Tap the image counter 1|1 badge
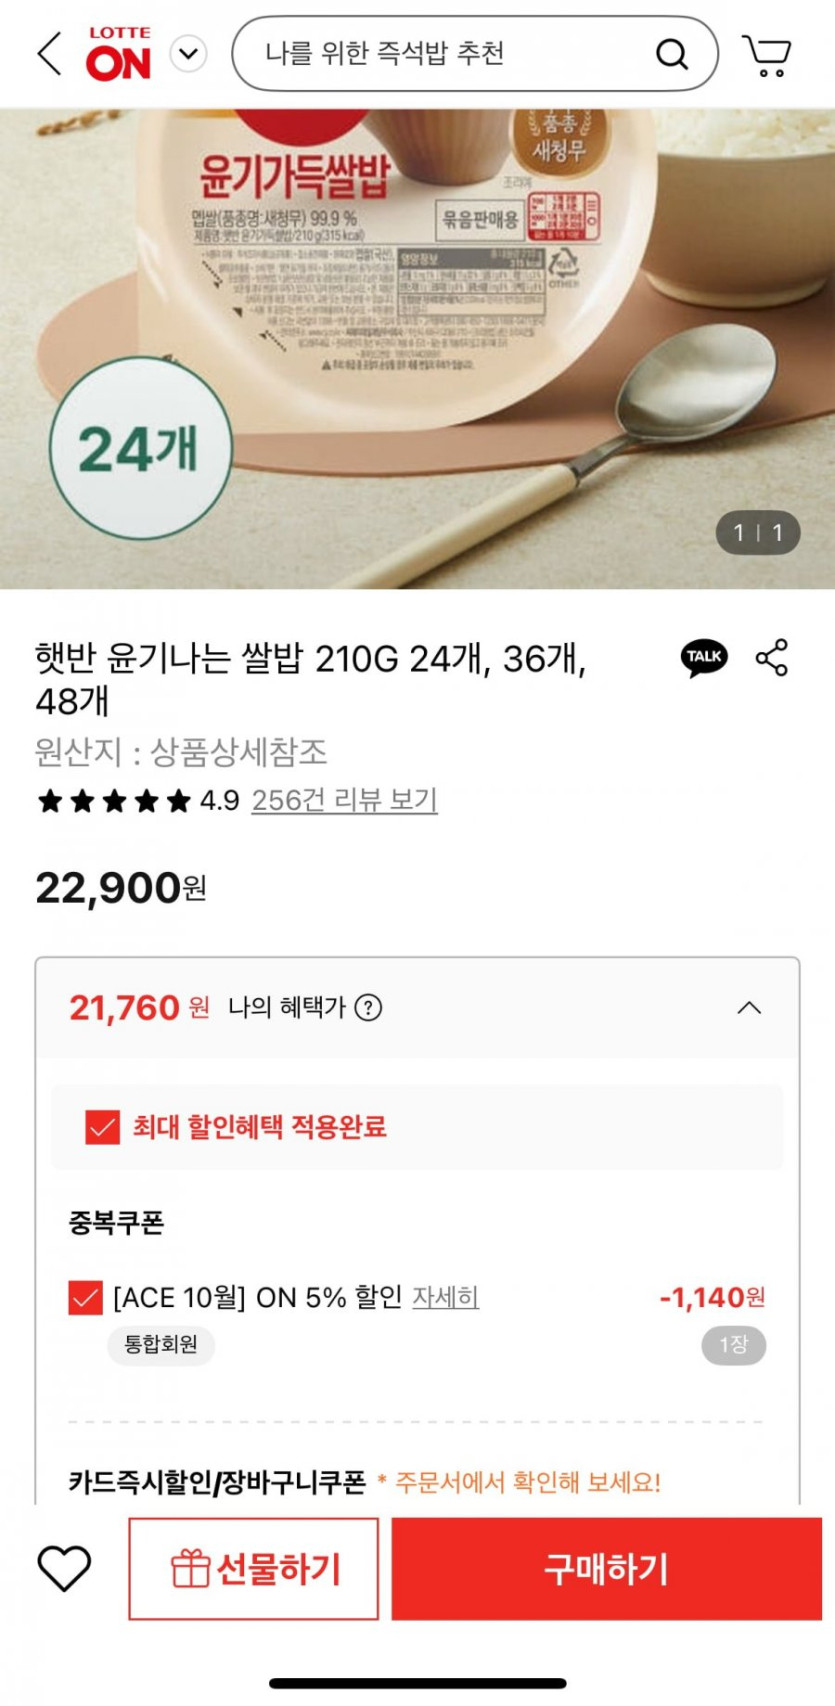The height and width of the screenshot is (1706, 835). [758, 533]
